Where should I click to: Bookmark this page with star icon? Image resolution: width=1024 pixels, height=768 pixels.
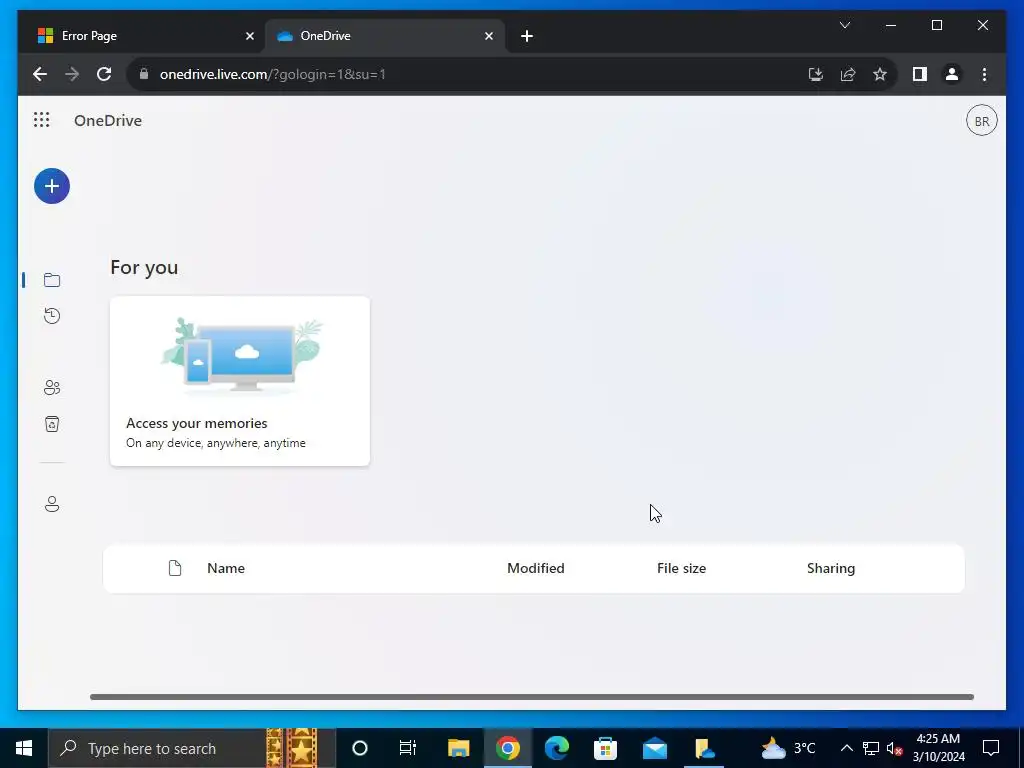tap(880, 74)
